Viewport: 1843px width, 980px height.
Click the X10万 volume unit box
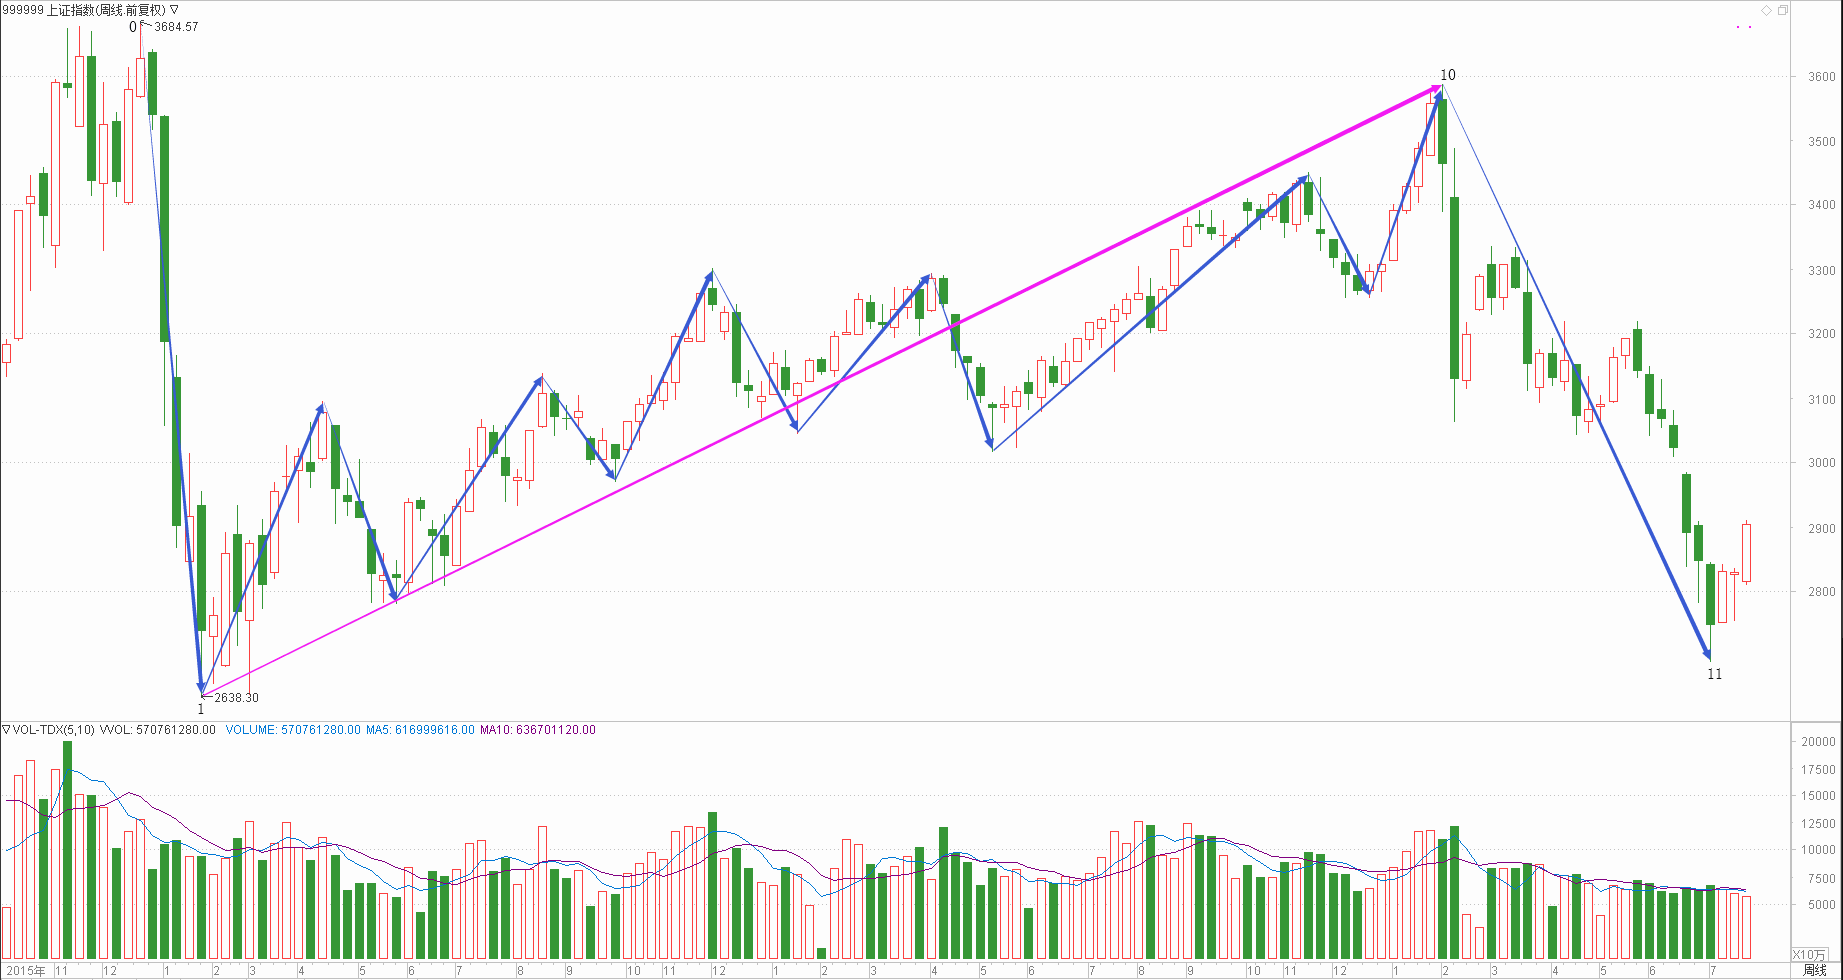1809,955
